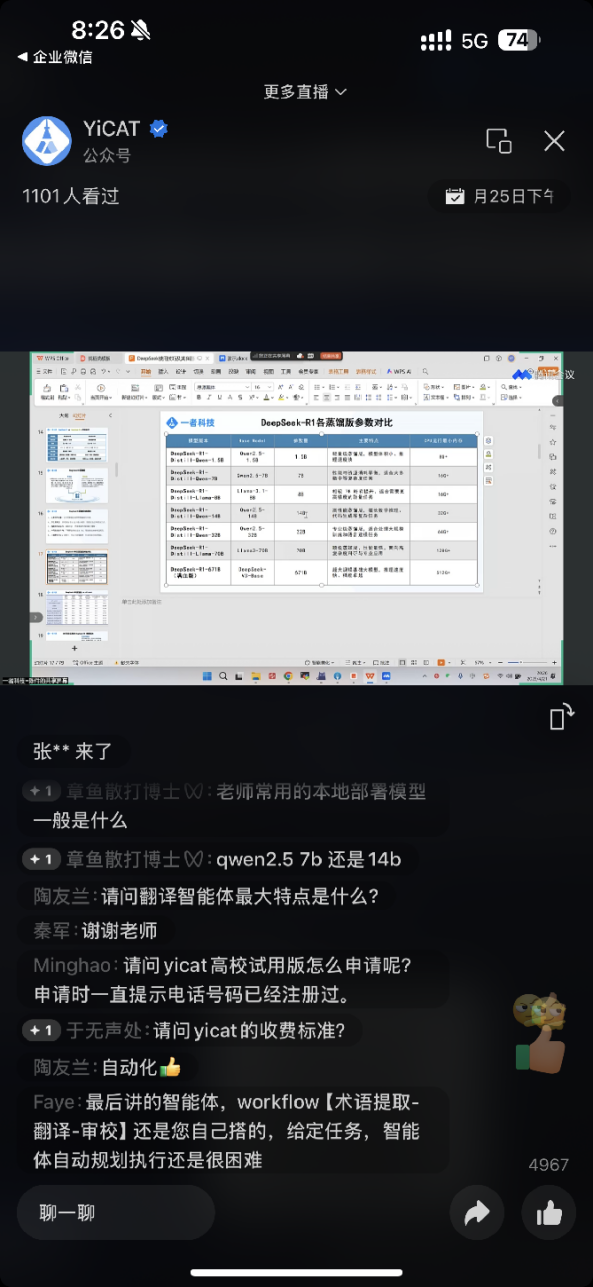Open the YiCAT channel avatar
The height and width of the screenshot is (1287, 593).
(47, 141)
